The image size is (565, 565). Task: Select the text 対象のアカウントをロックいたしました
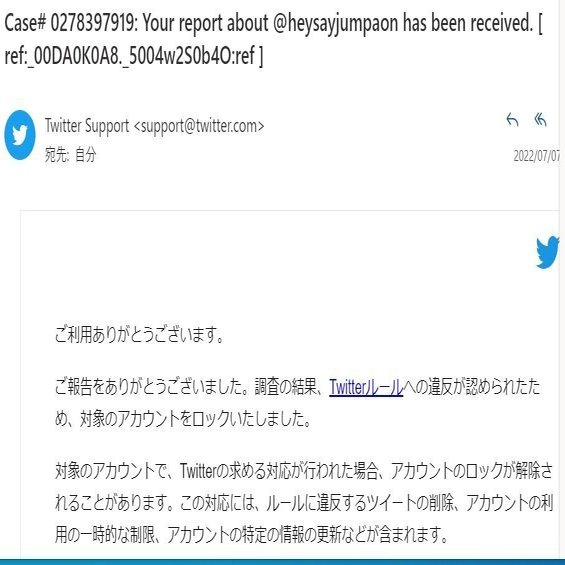pos(195,419)
